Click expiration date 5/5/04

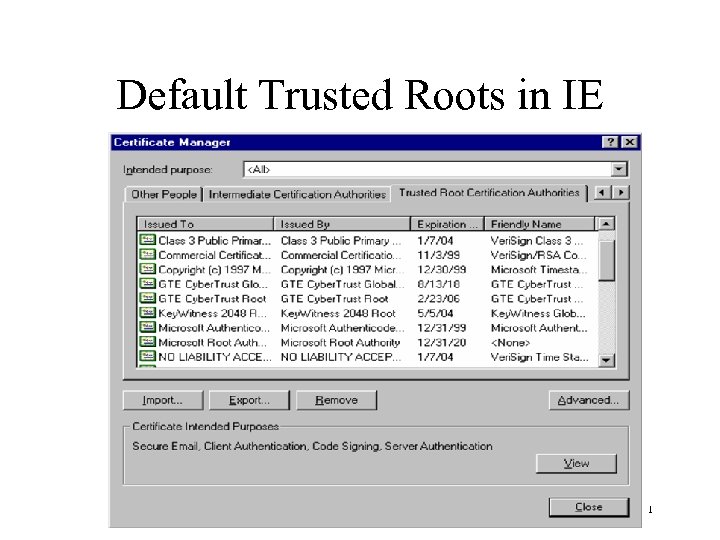click(x=435, y=314)
